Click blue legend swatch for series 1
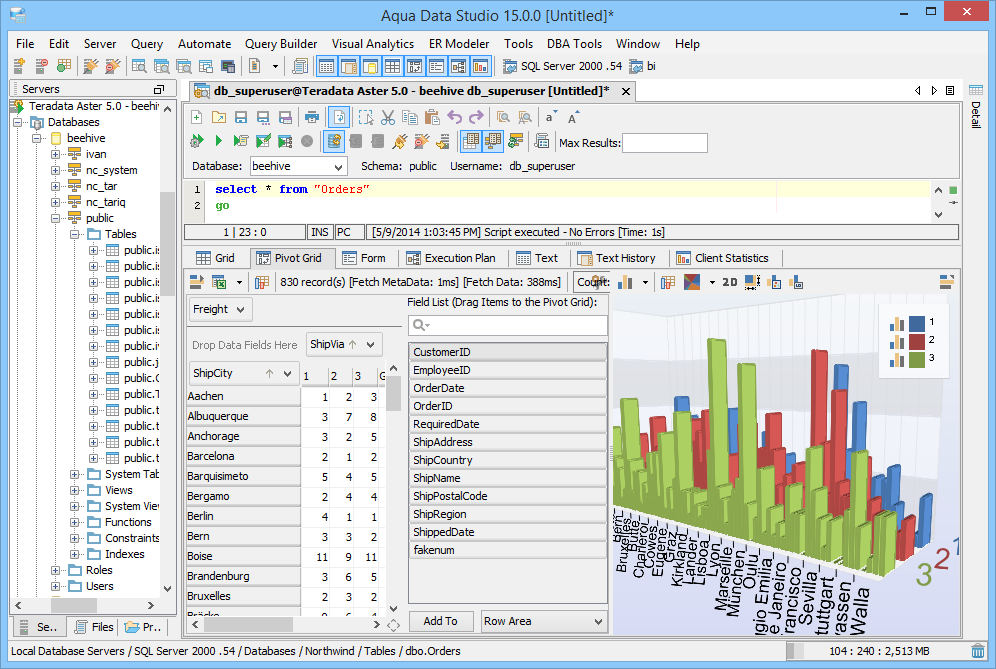996x669 pixels. point(917,323)
